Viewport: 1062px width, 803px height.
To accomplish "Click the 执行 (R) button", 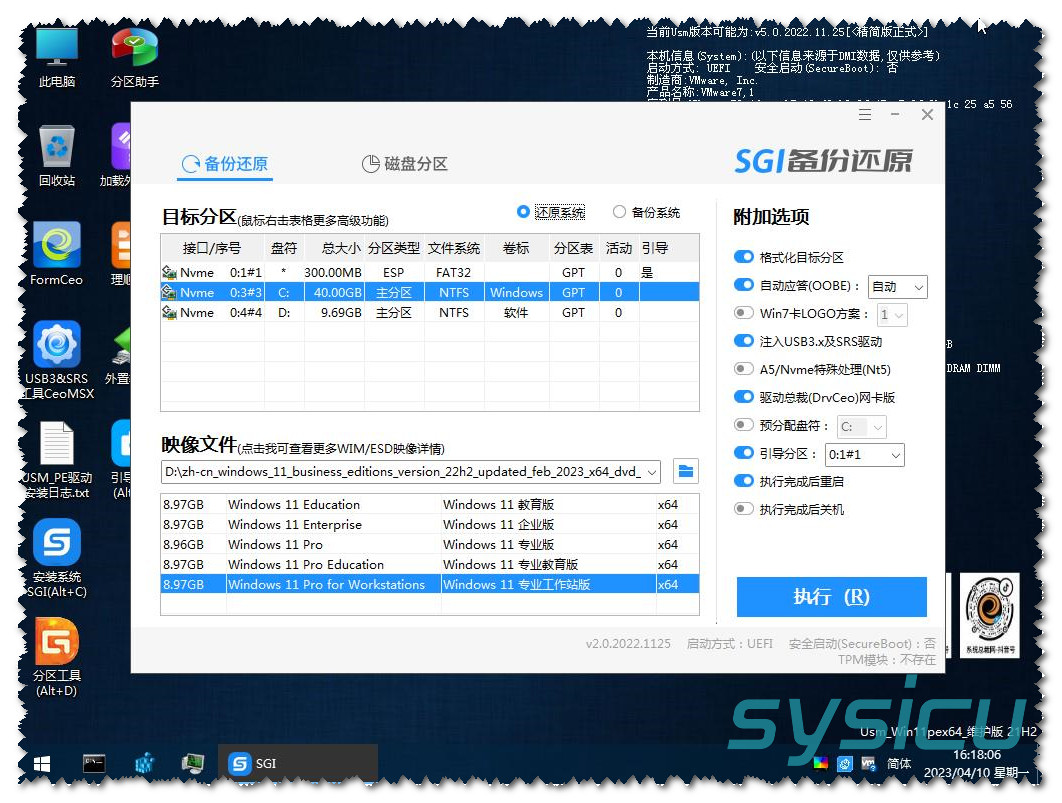I will (831, 597).
